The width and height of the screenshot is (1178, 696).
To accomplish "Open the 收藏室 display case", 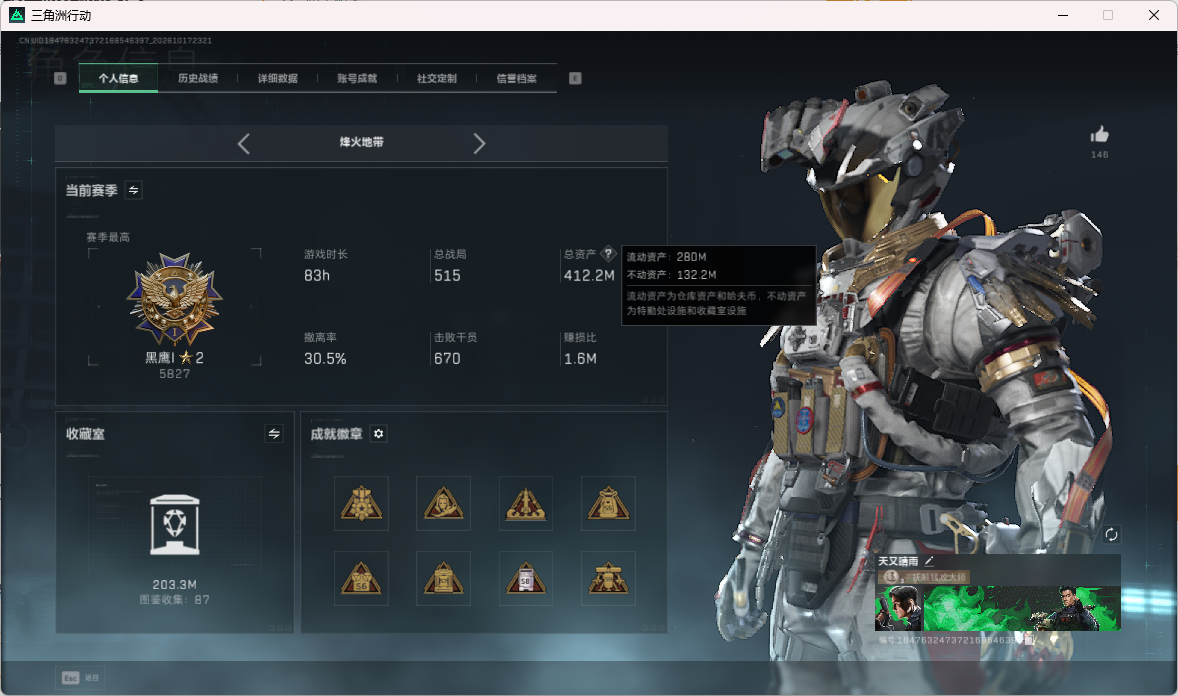I will tap(174, 525).
